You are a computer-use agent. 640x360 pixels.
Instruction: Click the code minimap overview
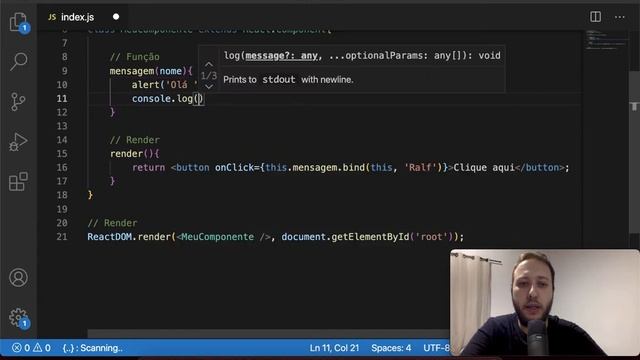click(x=606, y=40)
